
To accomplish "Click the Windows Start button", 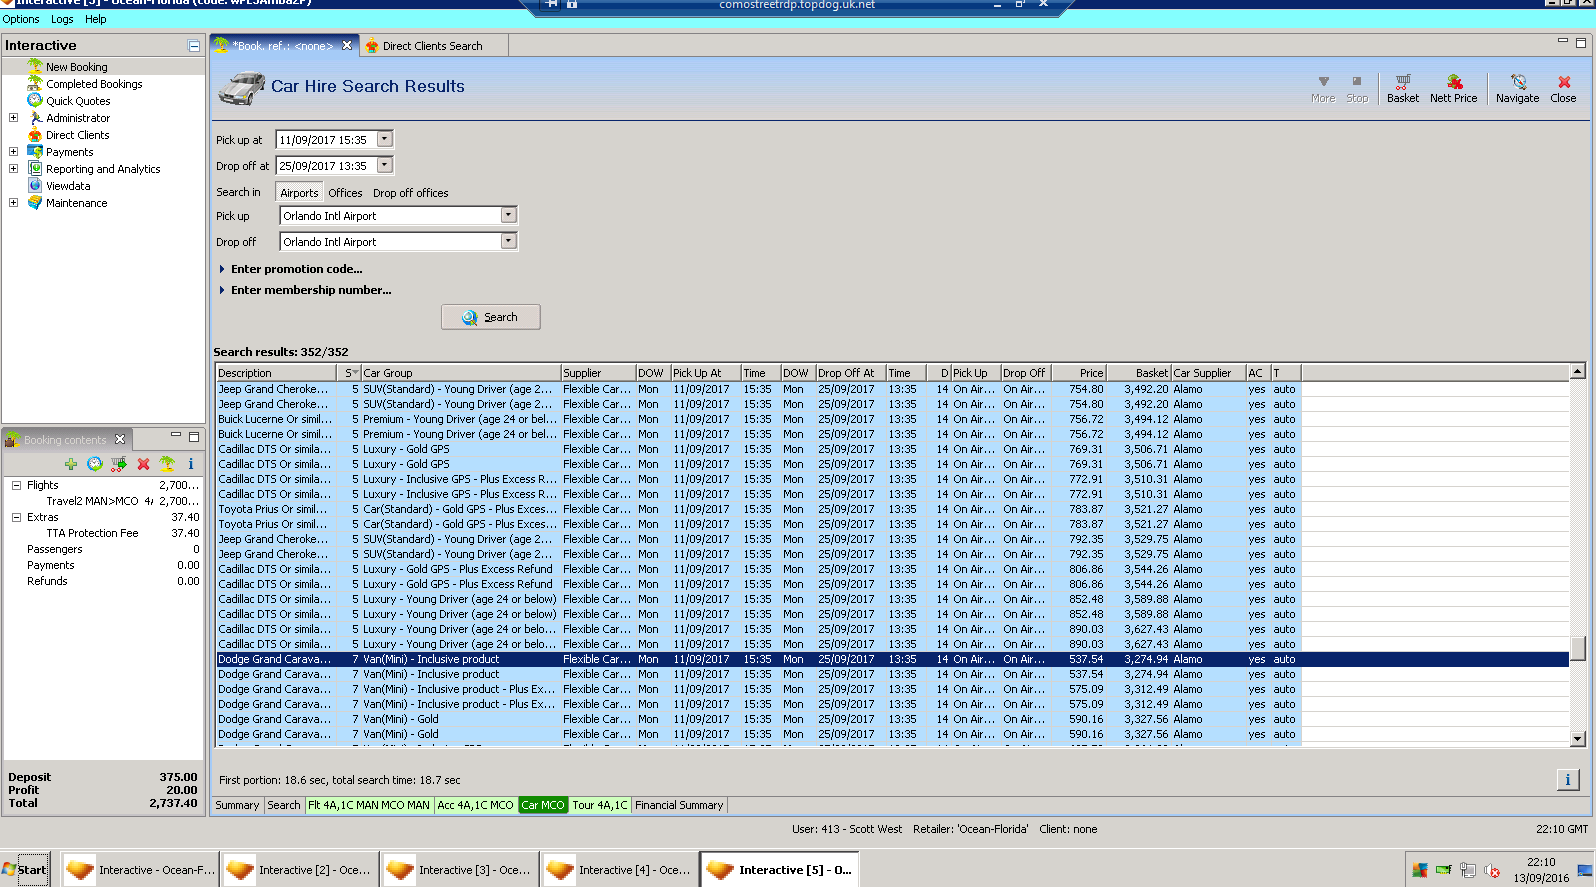I will click(25, 870).
